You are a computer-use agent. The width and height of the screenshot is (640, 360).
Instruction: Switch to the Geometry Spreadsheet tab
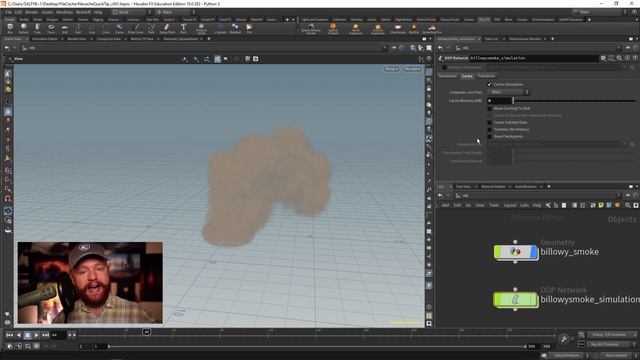coord(180,39)
